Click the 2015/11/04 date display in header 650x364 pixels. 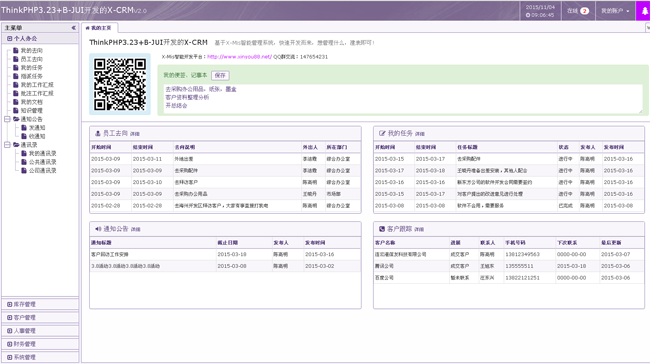(x=540, y=7)
